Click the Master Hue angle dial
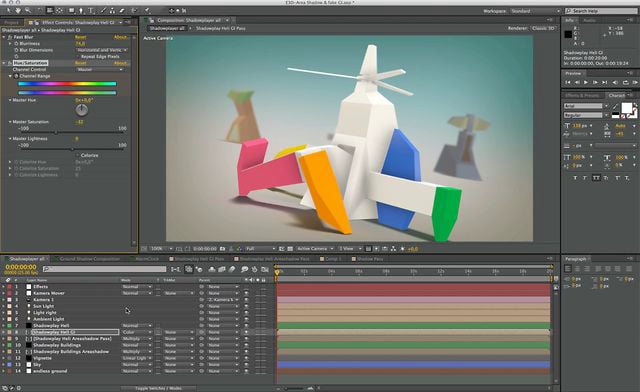This screenshot has width=640, height=392. [82, 109]
